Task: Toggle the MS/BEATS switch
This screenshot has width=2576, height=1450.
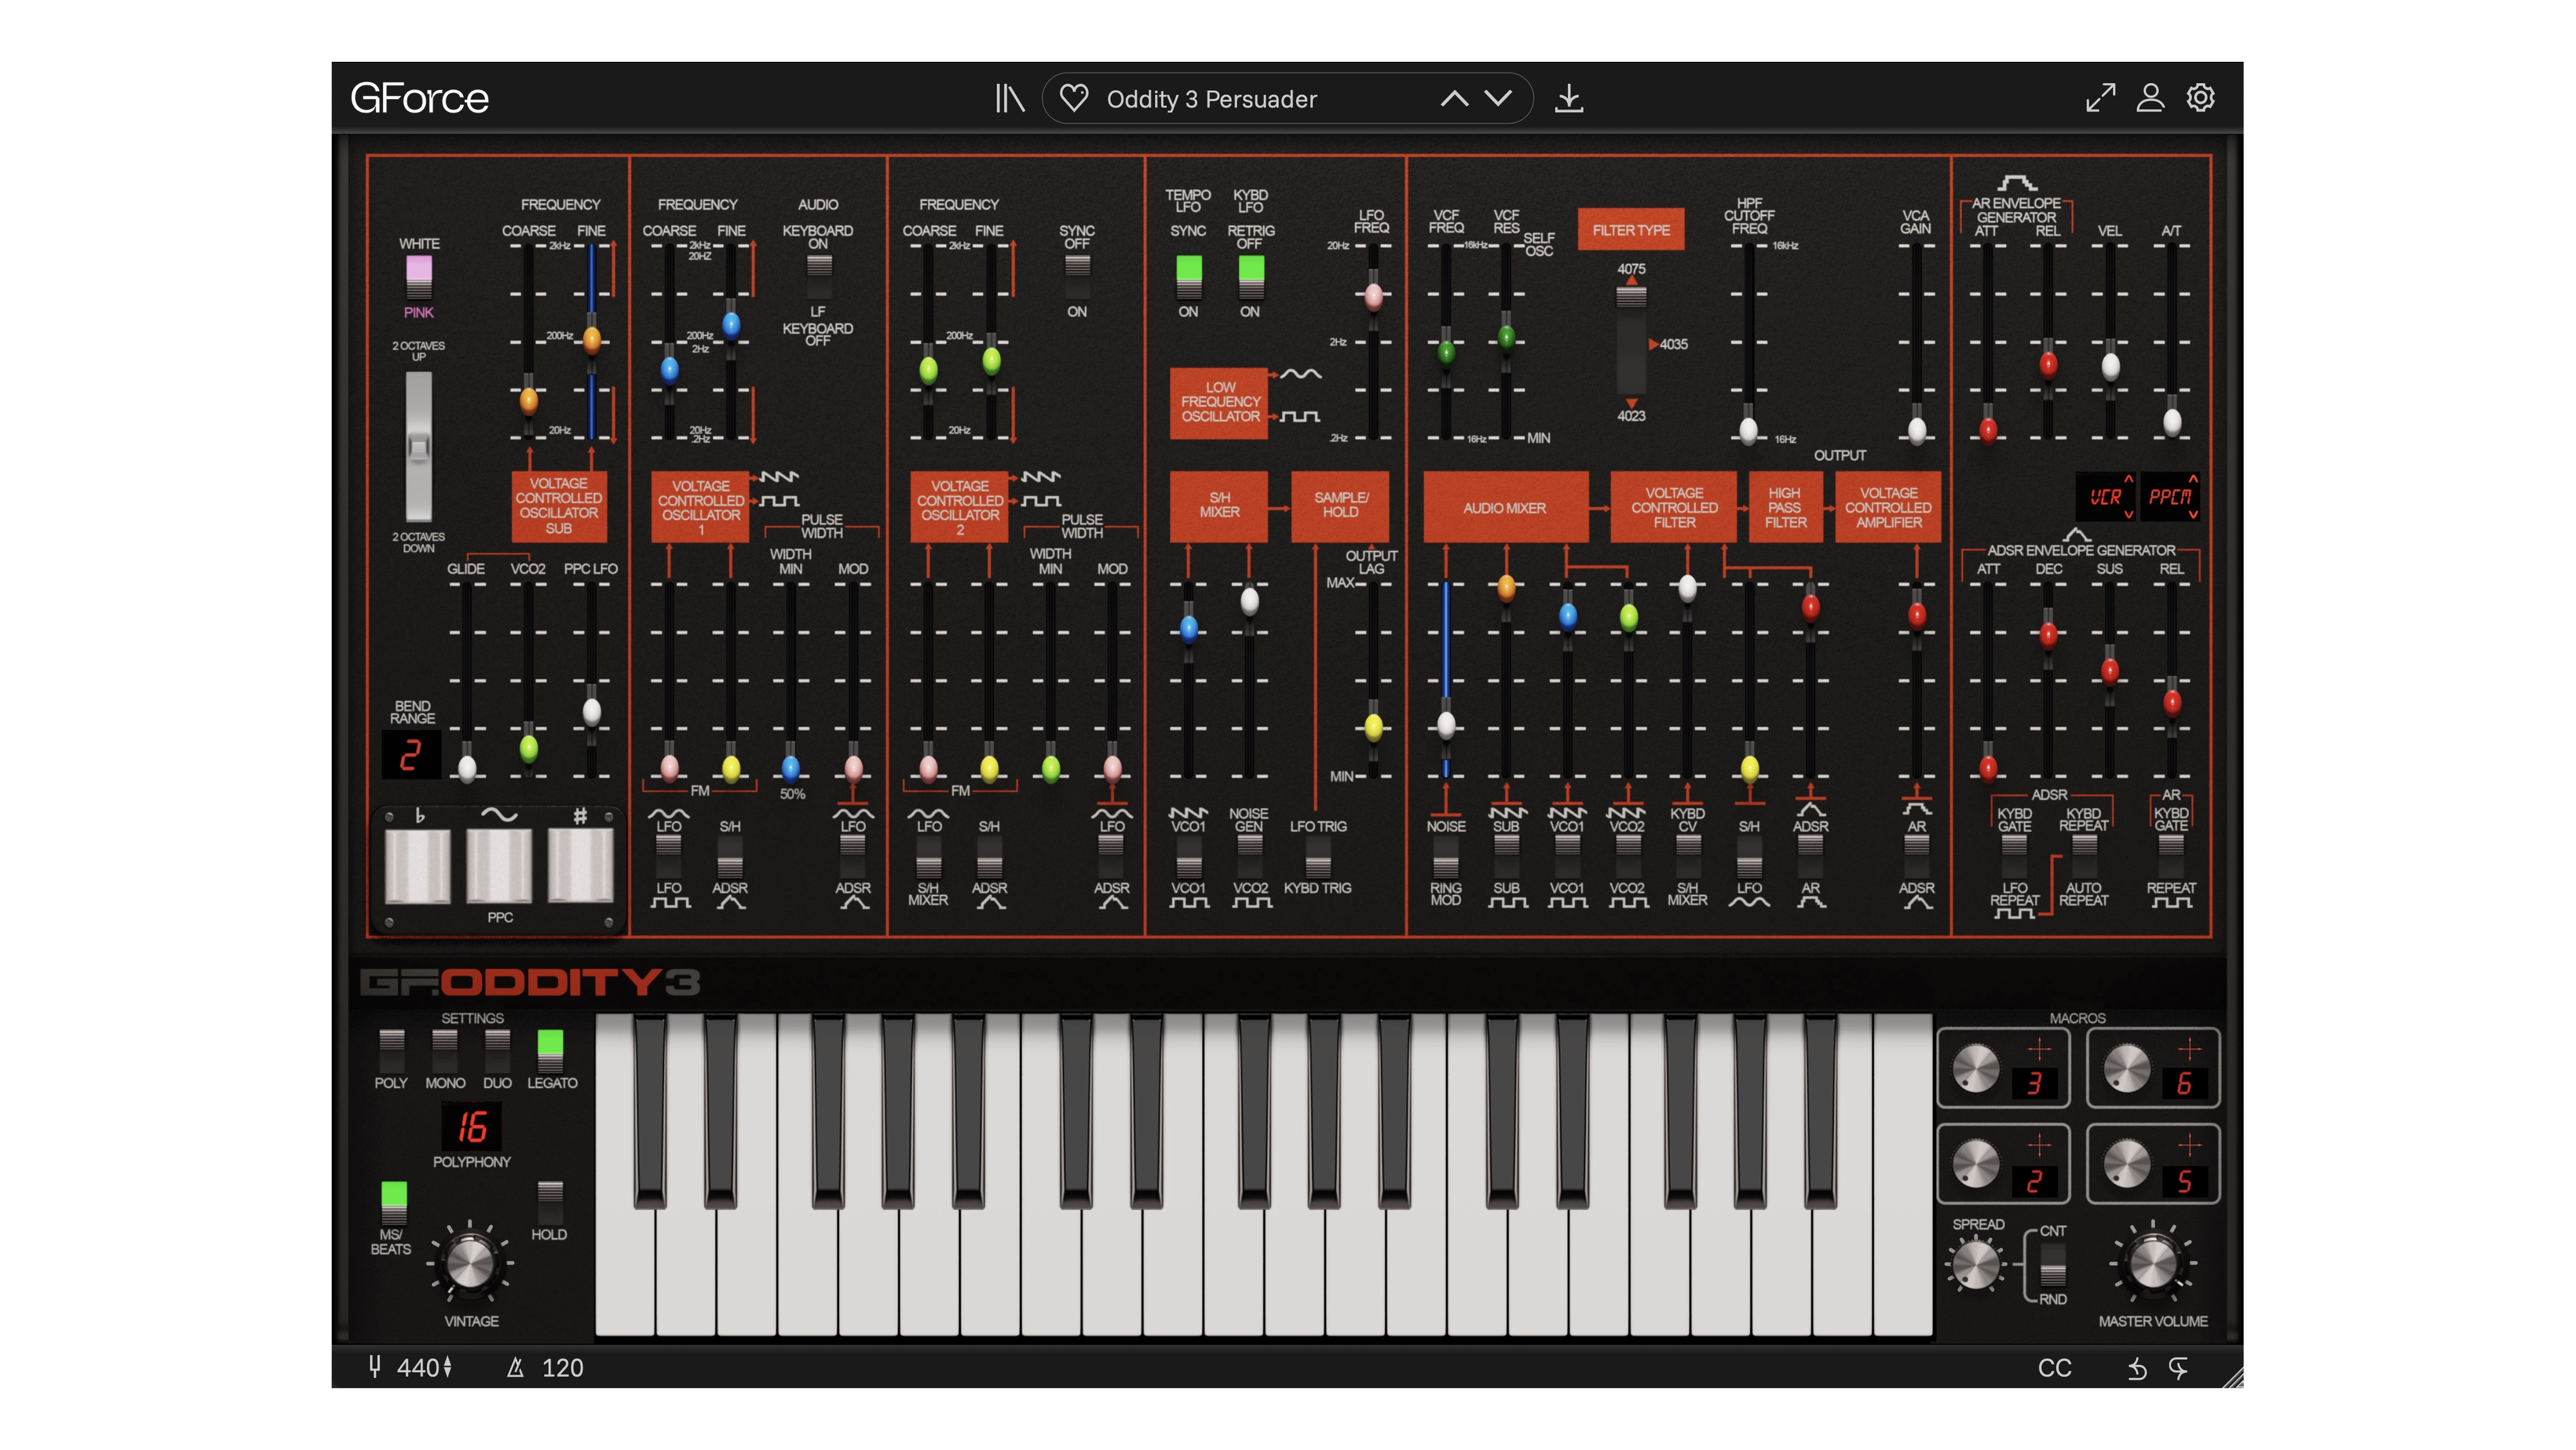Action: pos(393,1202)
